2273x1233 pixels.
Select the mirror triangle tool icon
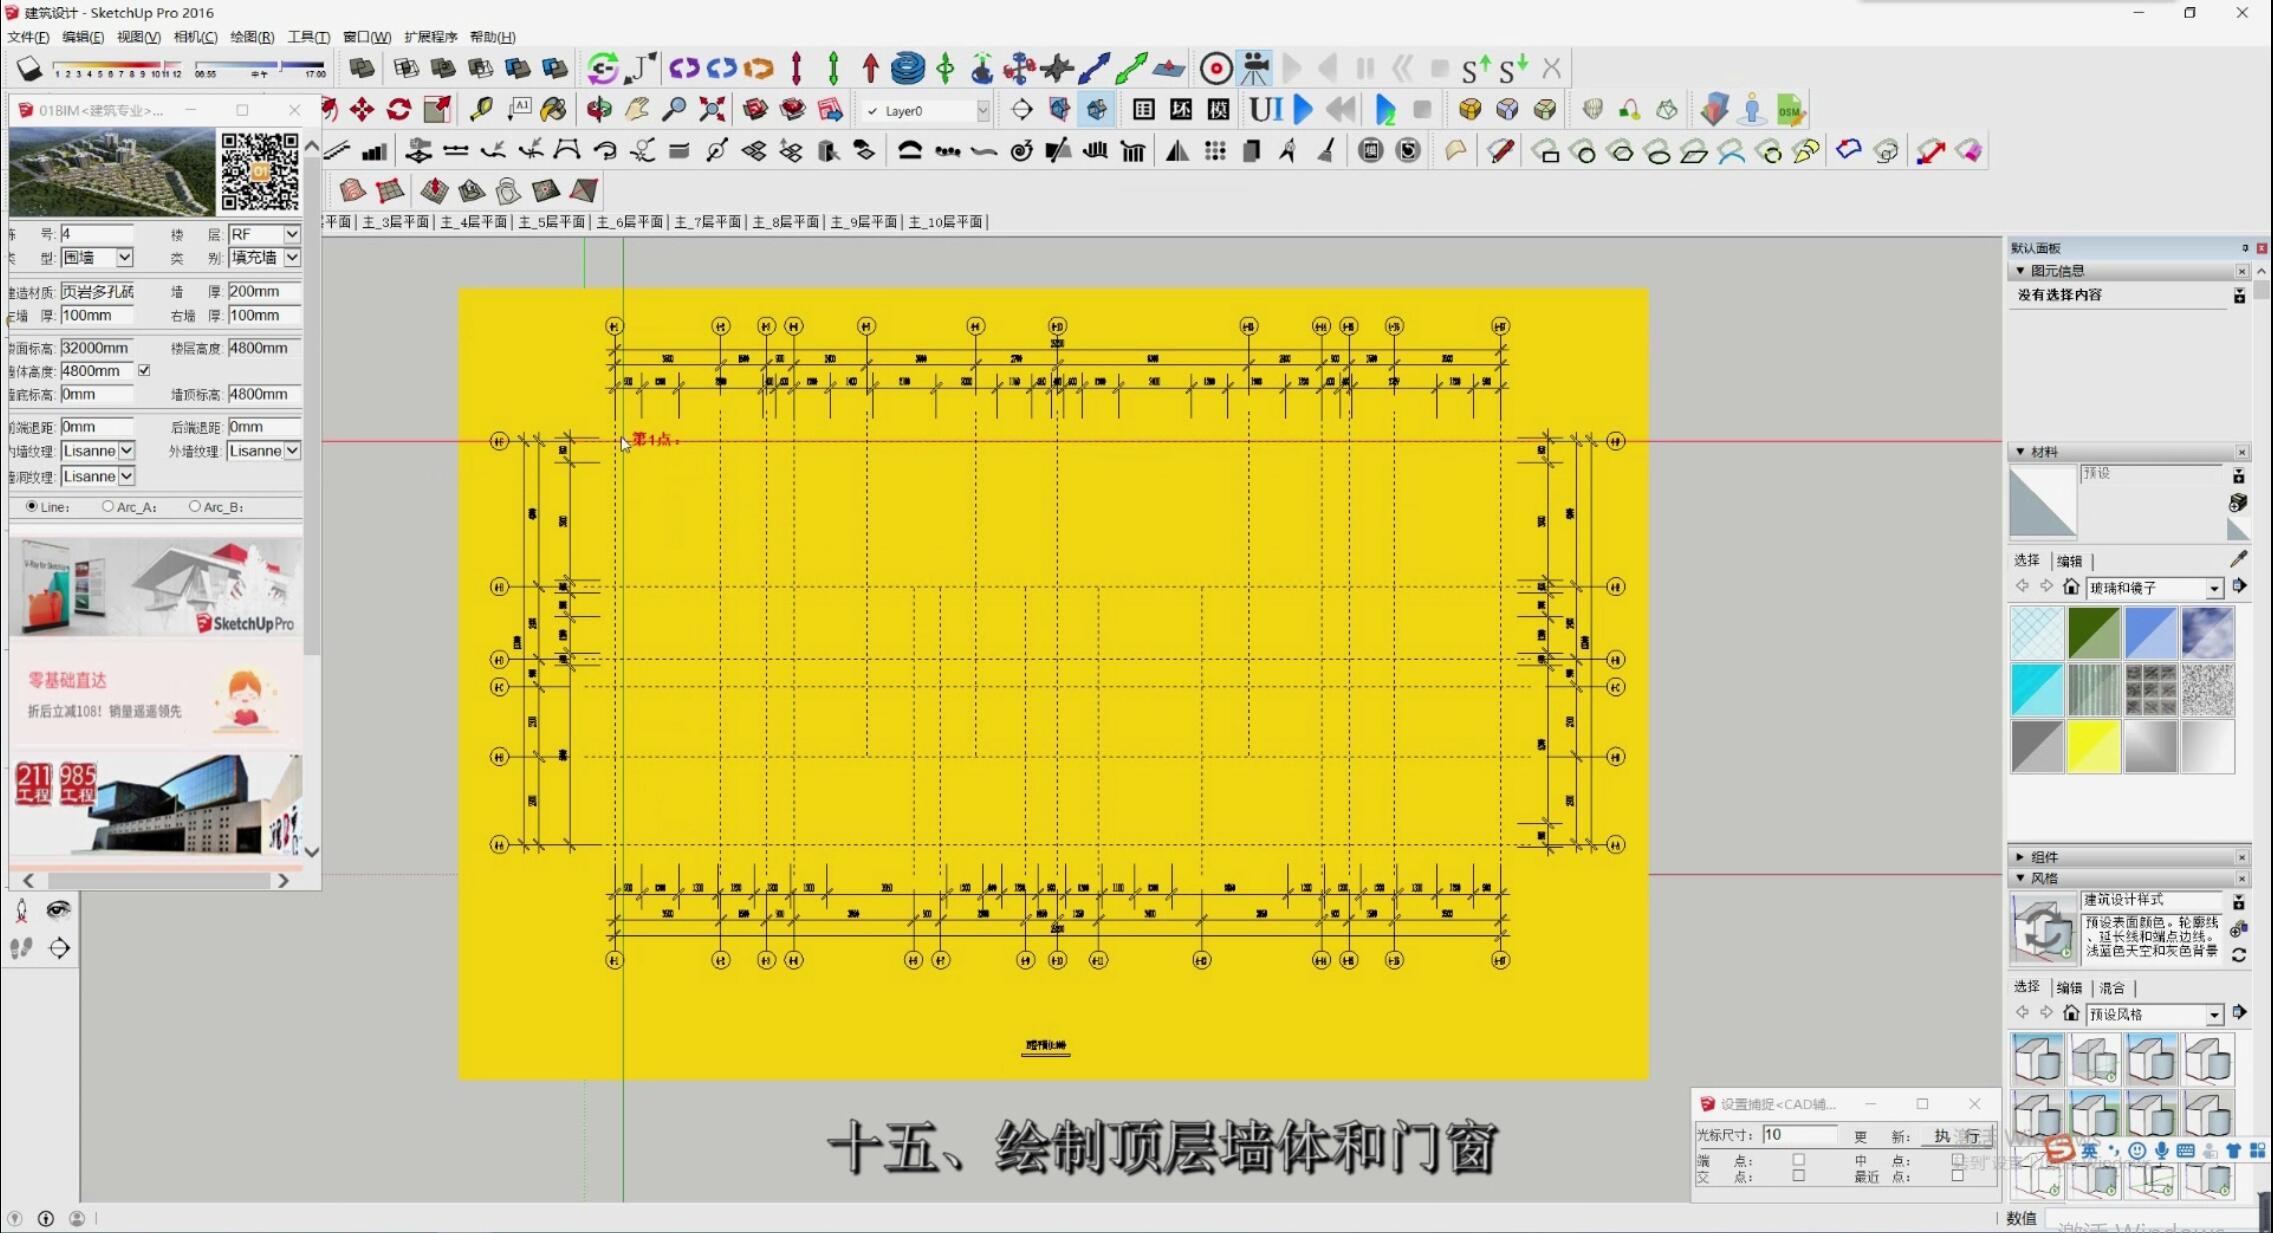(1177, 151)
